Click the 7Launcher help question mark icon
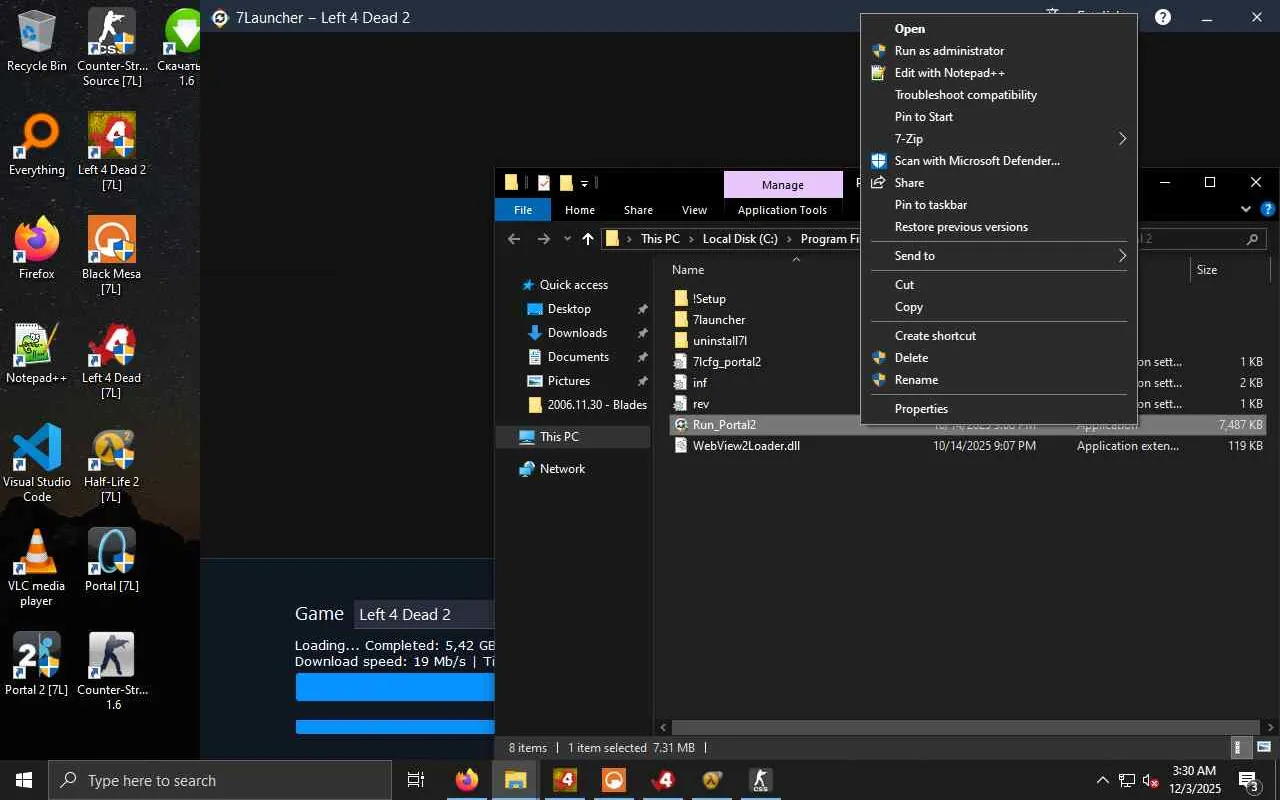The image size is (1280, 800). [x=1163, y=17]
